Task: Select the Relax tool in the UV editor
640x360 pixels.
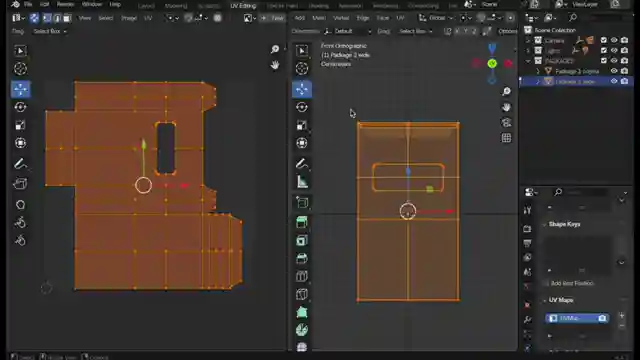Action: pyautogui.click(x=20, y=222)
